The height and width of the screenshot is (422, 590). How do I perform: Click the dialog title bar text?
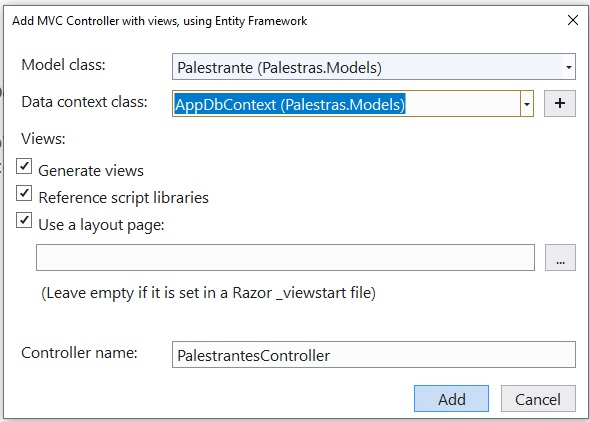(x=160, y=21)
